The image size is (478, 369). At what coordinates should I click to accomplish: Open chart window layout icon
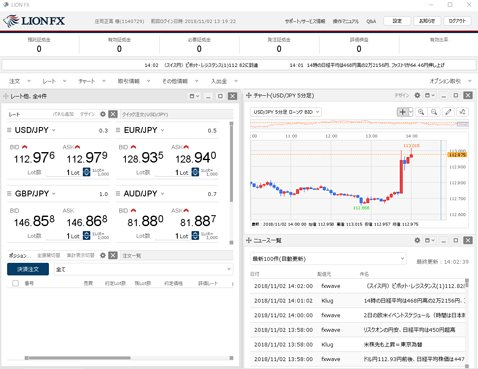pyautogui.click(x=430, y=95)
